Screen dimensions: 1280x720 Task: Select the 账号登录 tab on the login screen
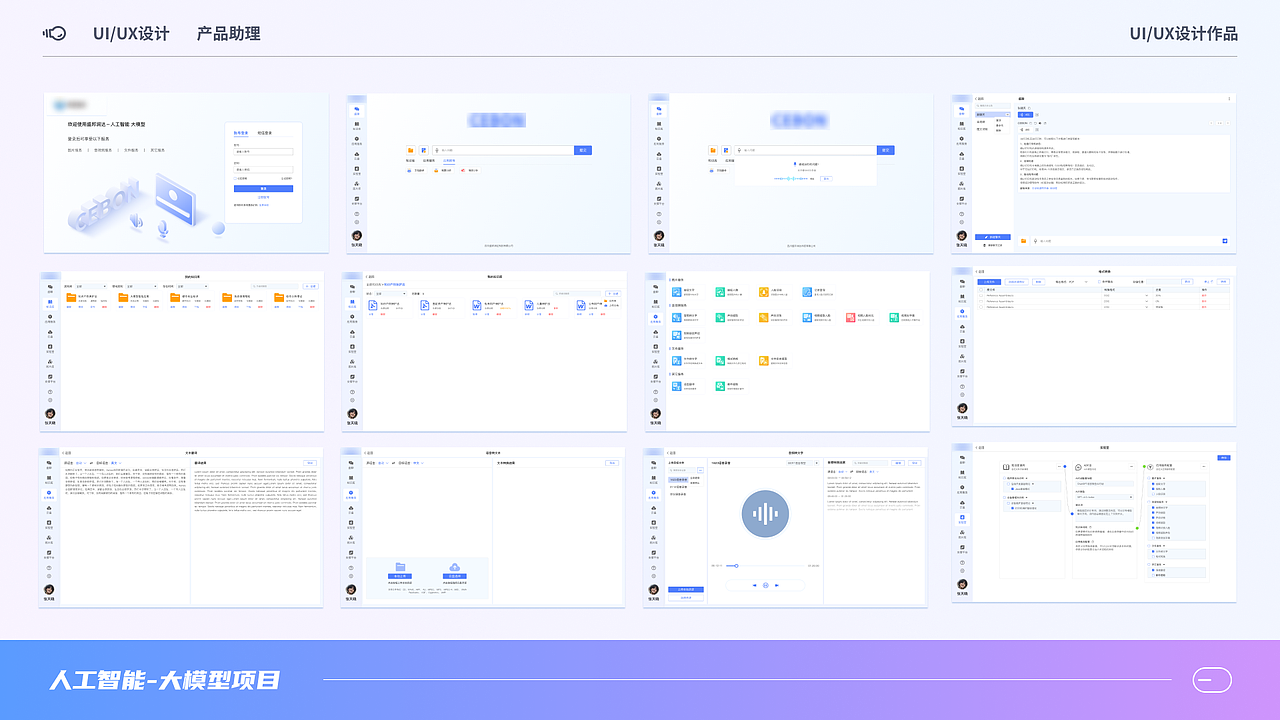click(243, 131)
